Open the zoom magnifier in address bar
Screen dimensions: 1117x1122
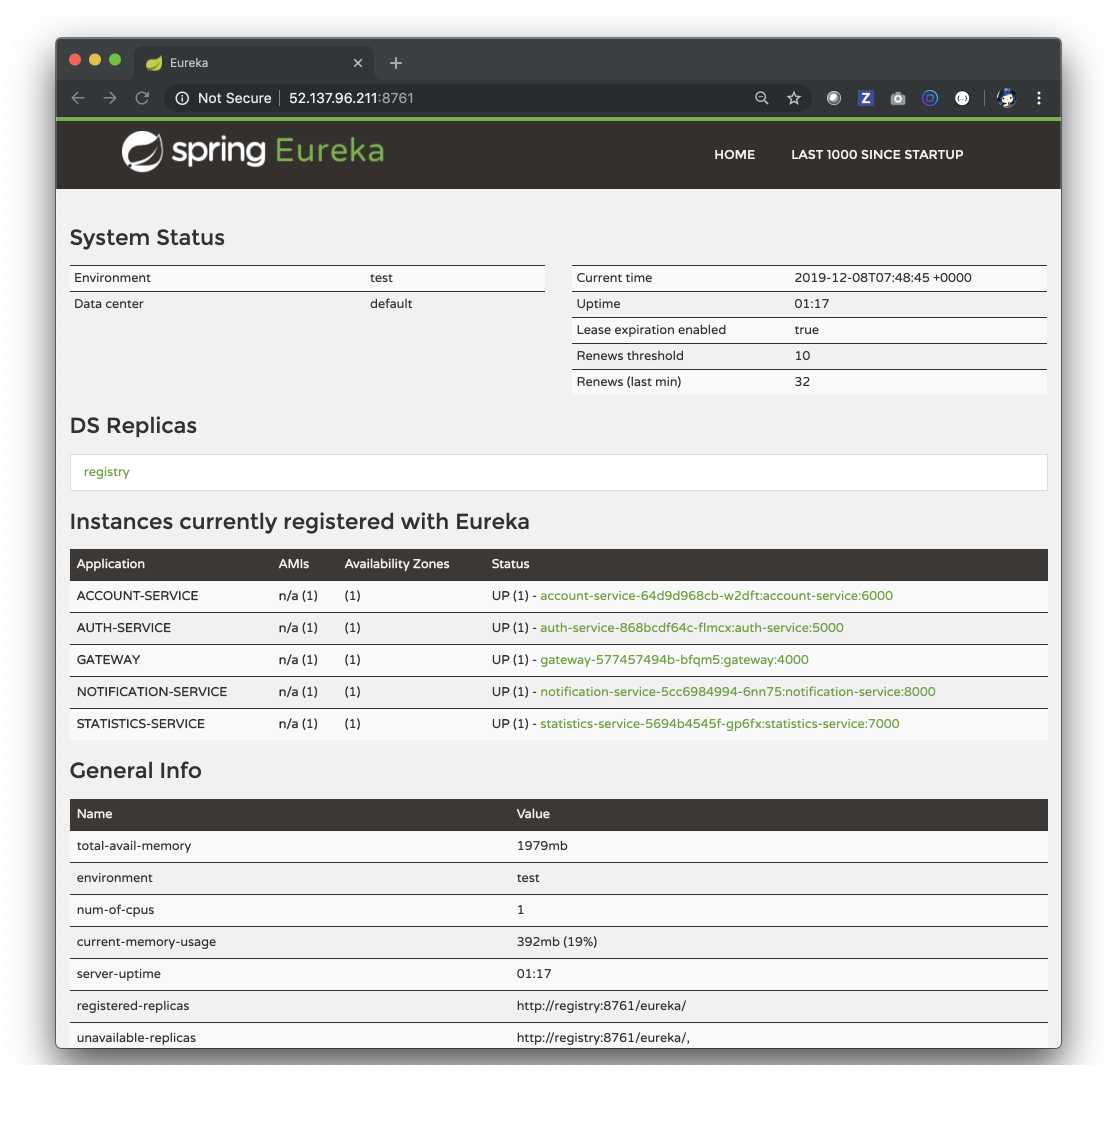(x=761, y=98)
